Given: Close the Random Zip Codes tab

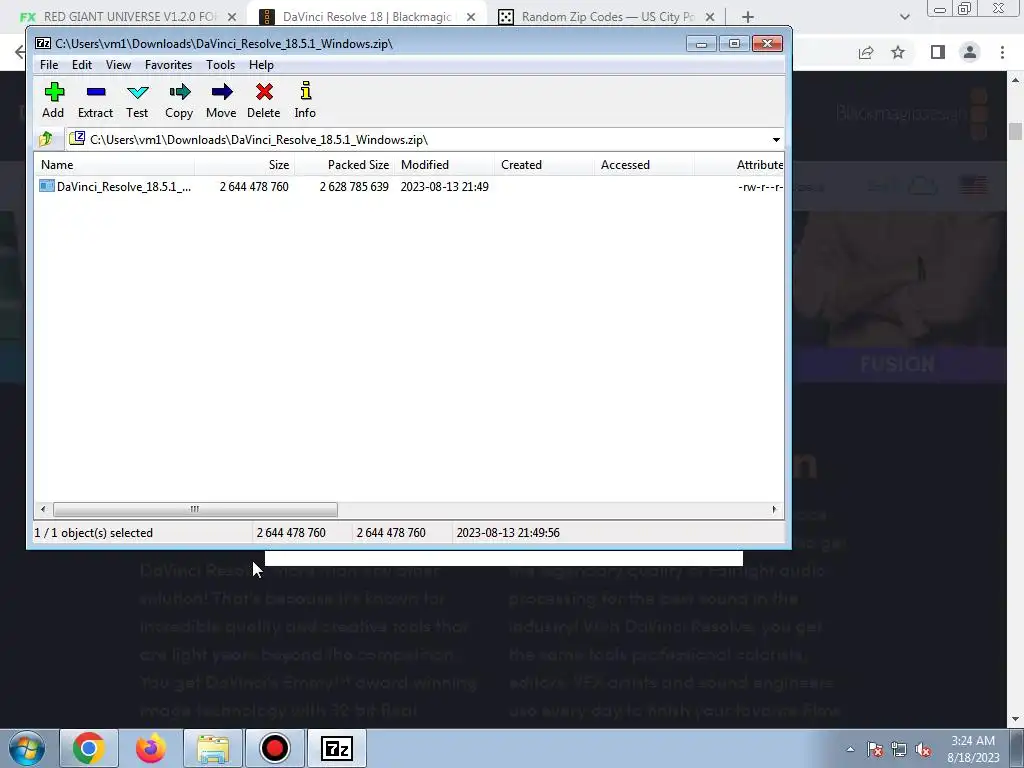Looking at the screenshot, I should 710,17.
